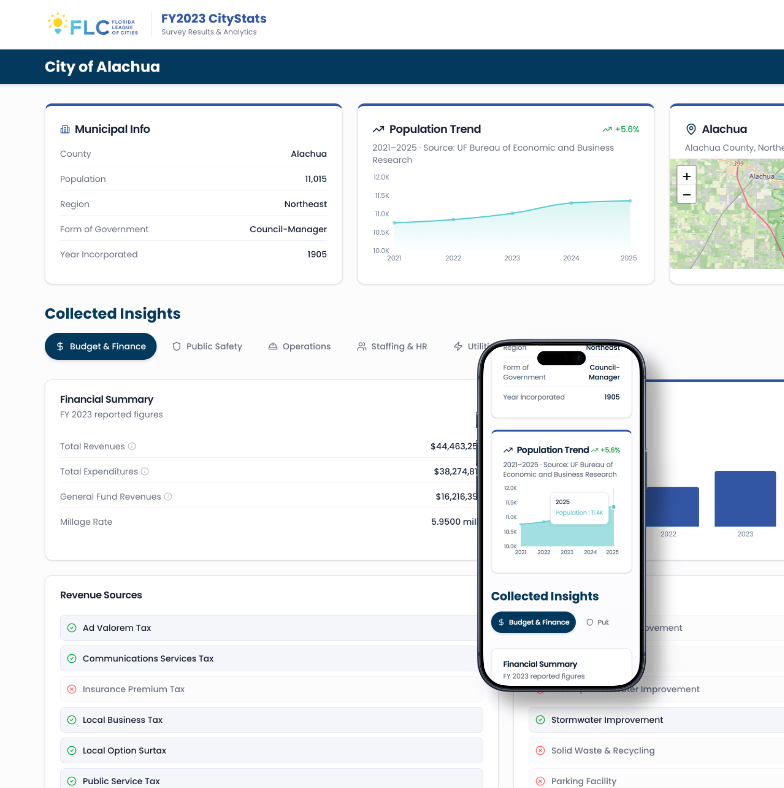Viewport: 784px width, 788px height.
Task: Switch to the Public Safety tab
Action: tap(207, 346)
